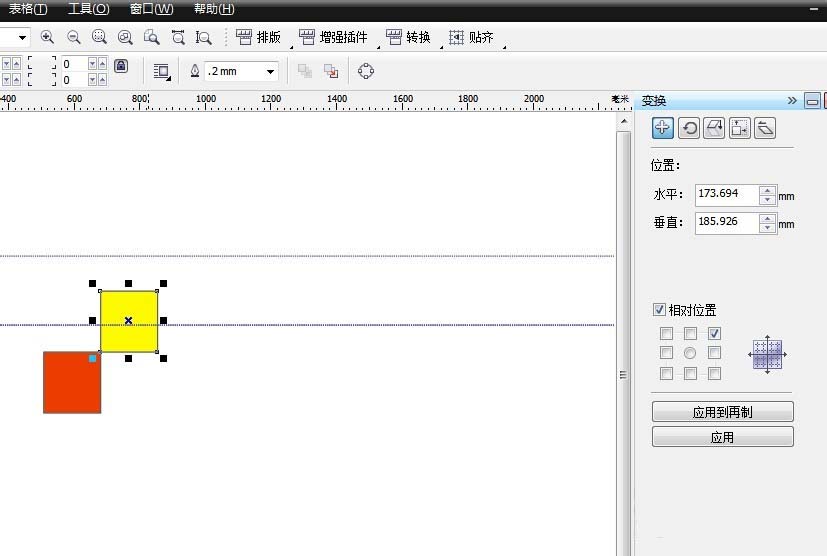Image resolution: width=827 pixels, height=556 pixels.
Task: Click the right-middle selection handle of yellow square
Action: pyautogui.click(x=164, y=320)
